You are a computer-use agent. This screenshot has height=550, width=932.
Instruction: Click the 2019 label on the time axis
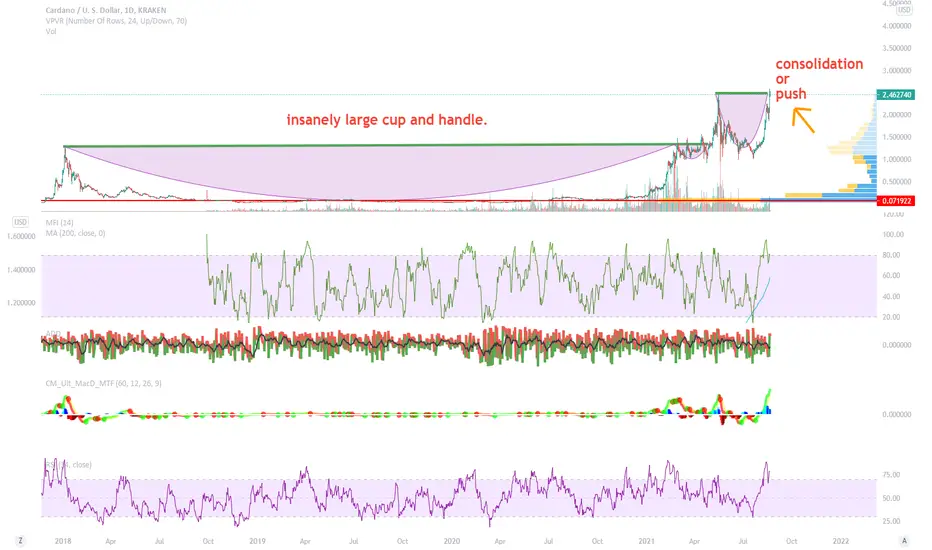pyautogui.click(x=257, y=541)
